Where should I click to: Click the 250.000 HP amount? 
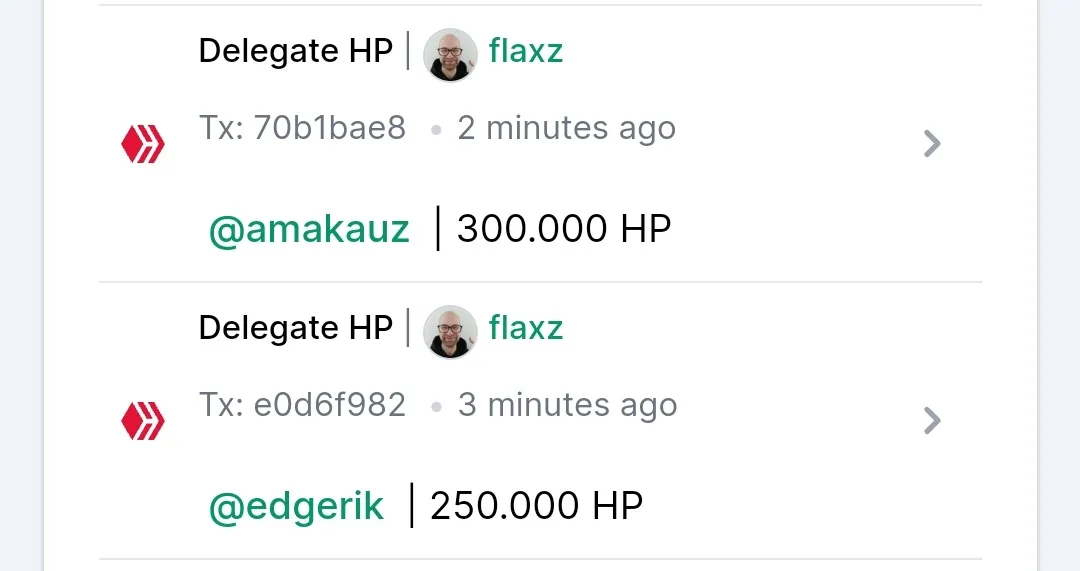click(537, 506)
